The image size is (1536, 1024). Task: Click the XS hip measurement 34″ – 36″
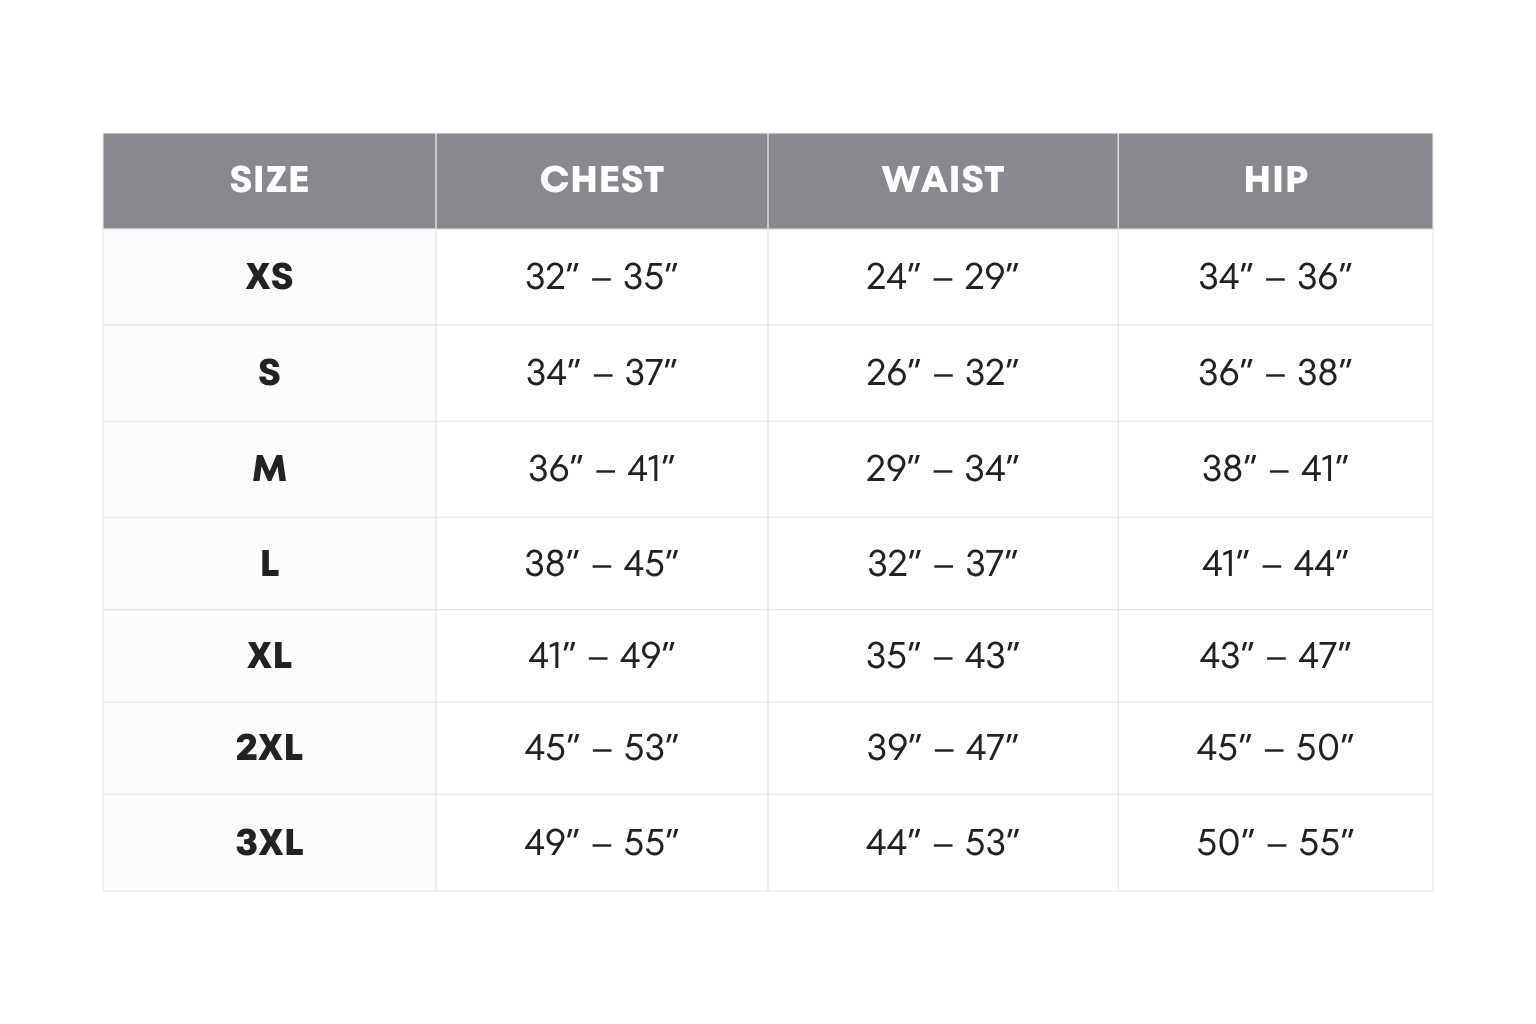pyautogui.click(x=1275, y=277)
